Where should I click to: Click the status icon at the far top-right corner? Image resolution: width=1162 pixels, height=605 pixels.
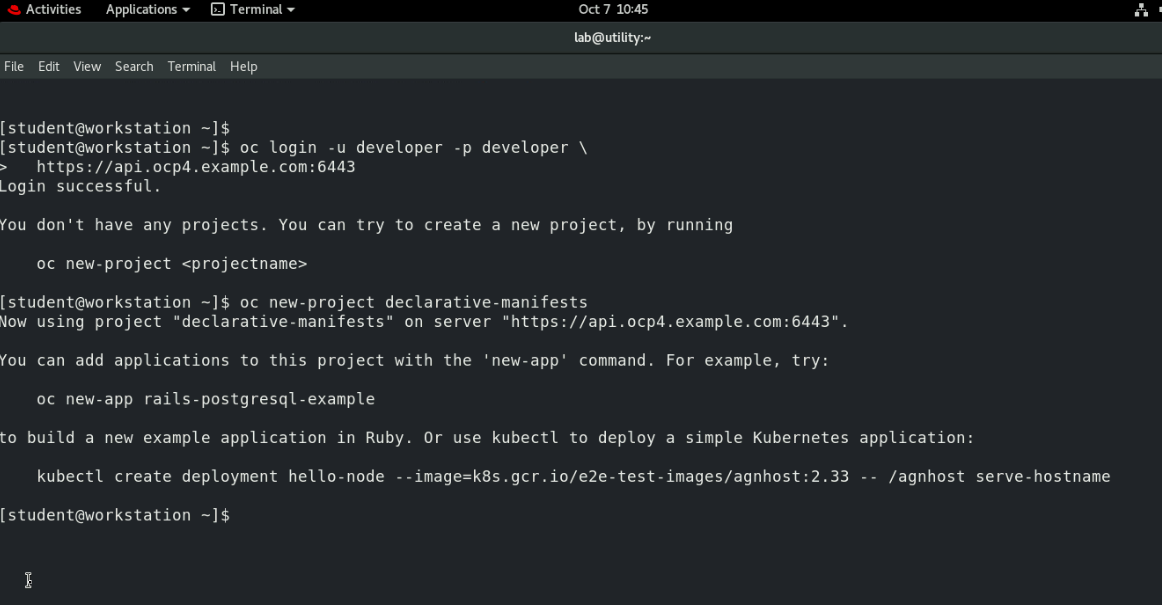pos(1157,9)
